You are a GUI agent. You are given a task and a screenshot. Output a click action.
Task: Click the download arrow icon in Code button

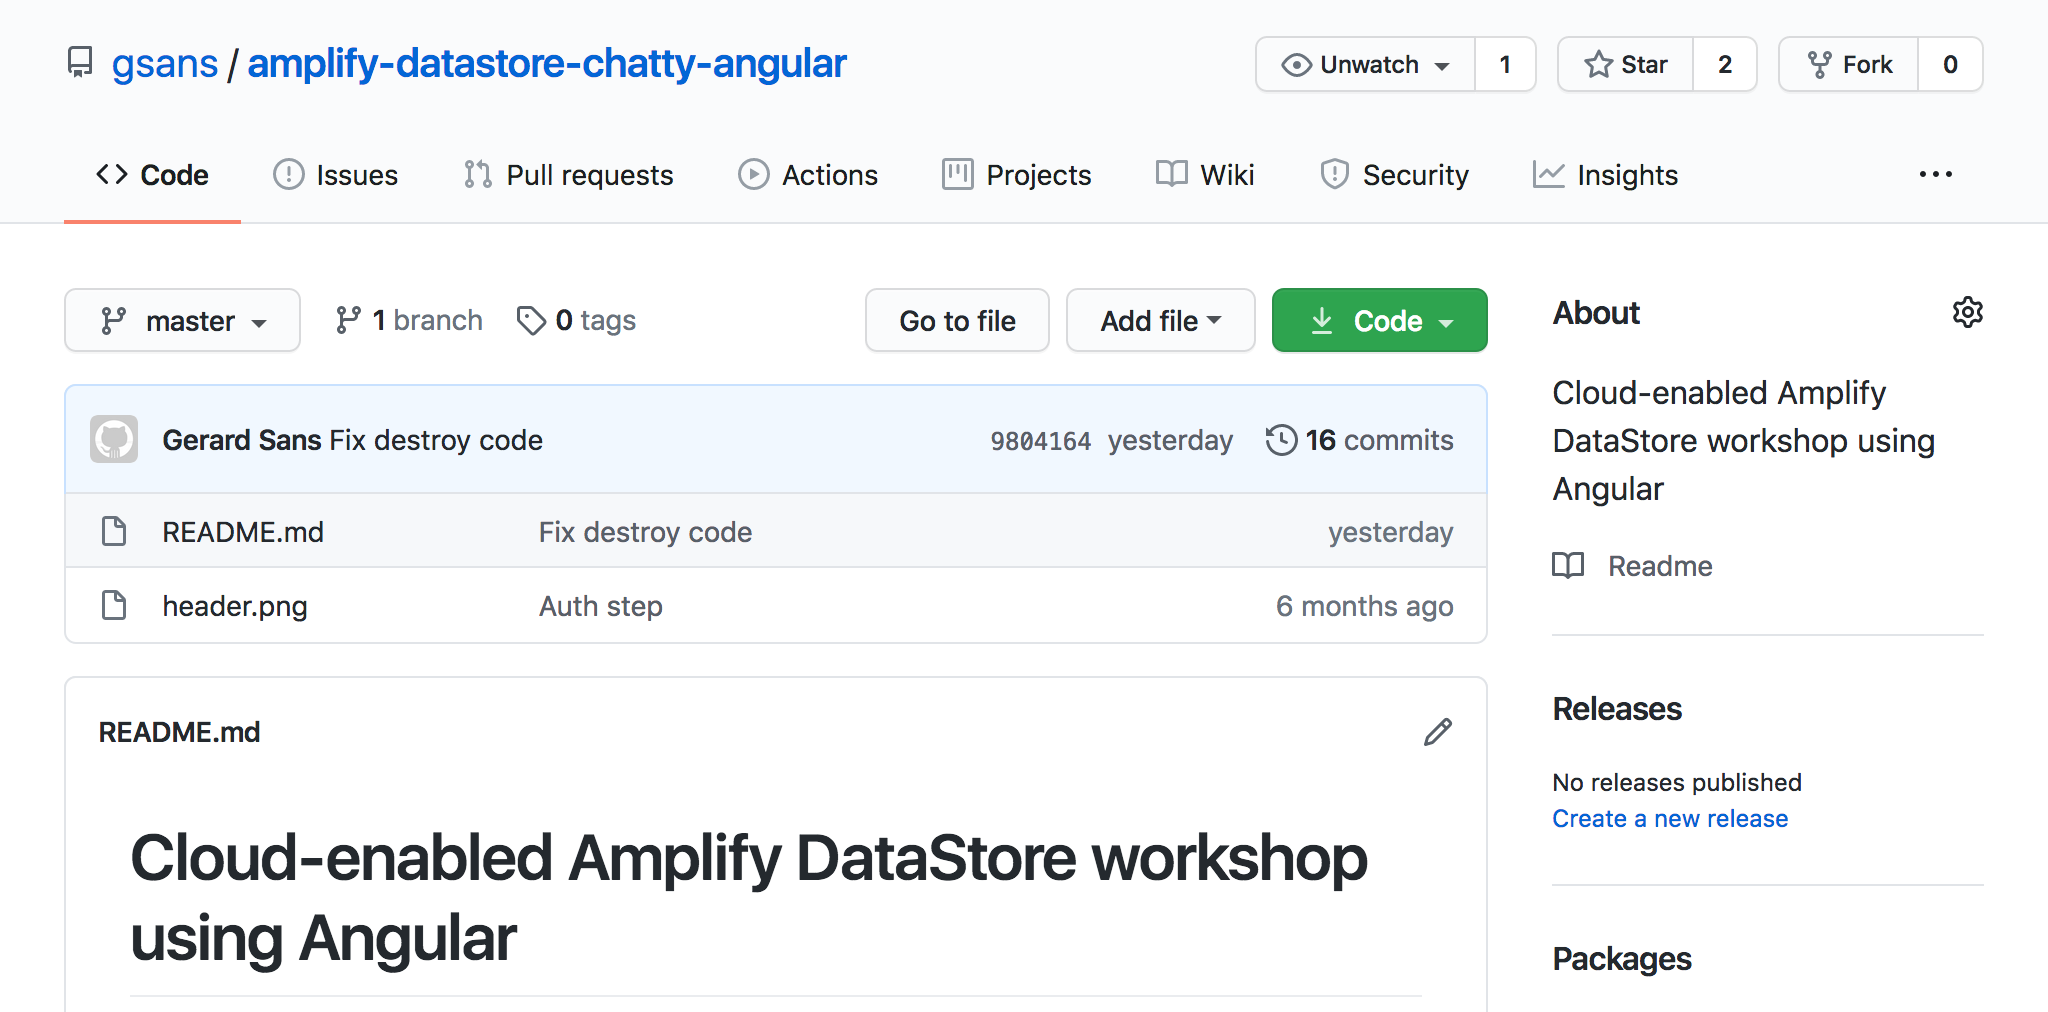pos(1321,320)
